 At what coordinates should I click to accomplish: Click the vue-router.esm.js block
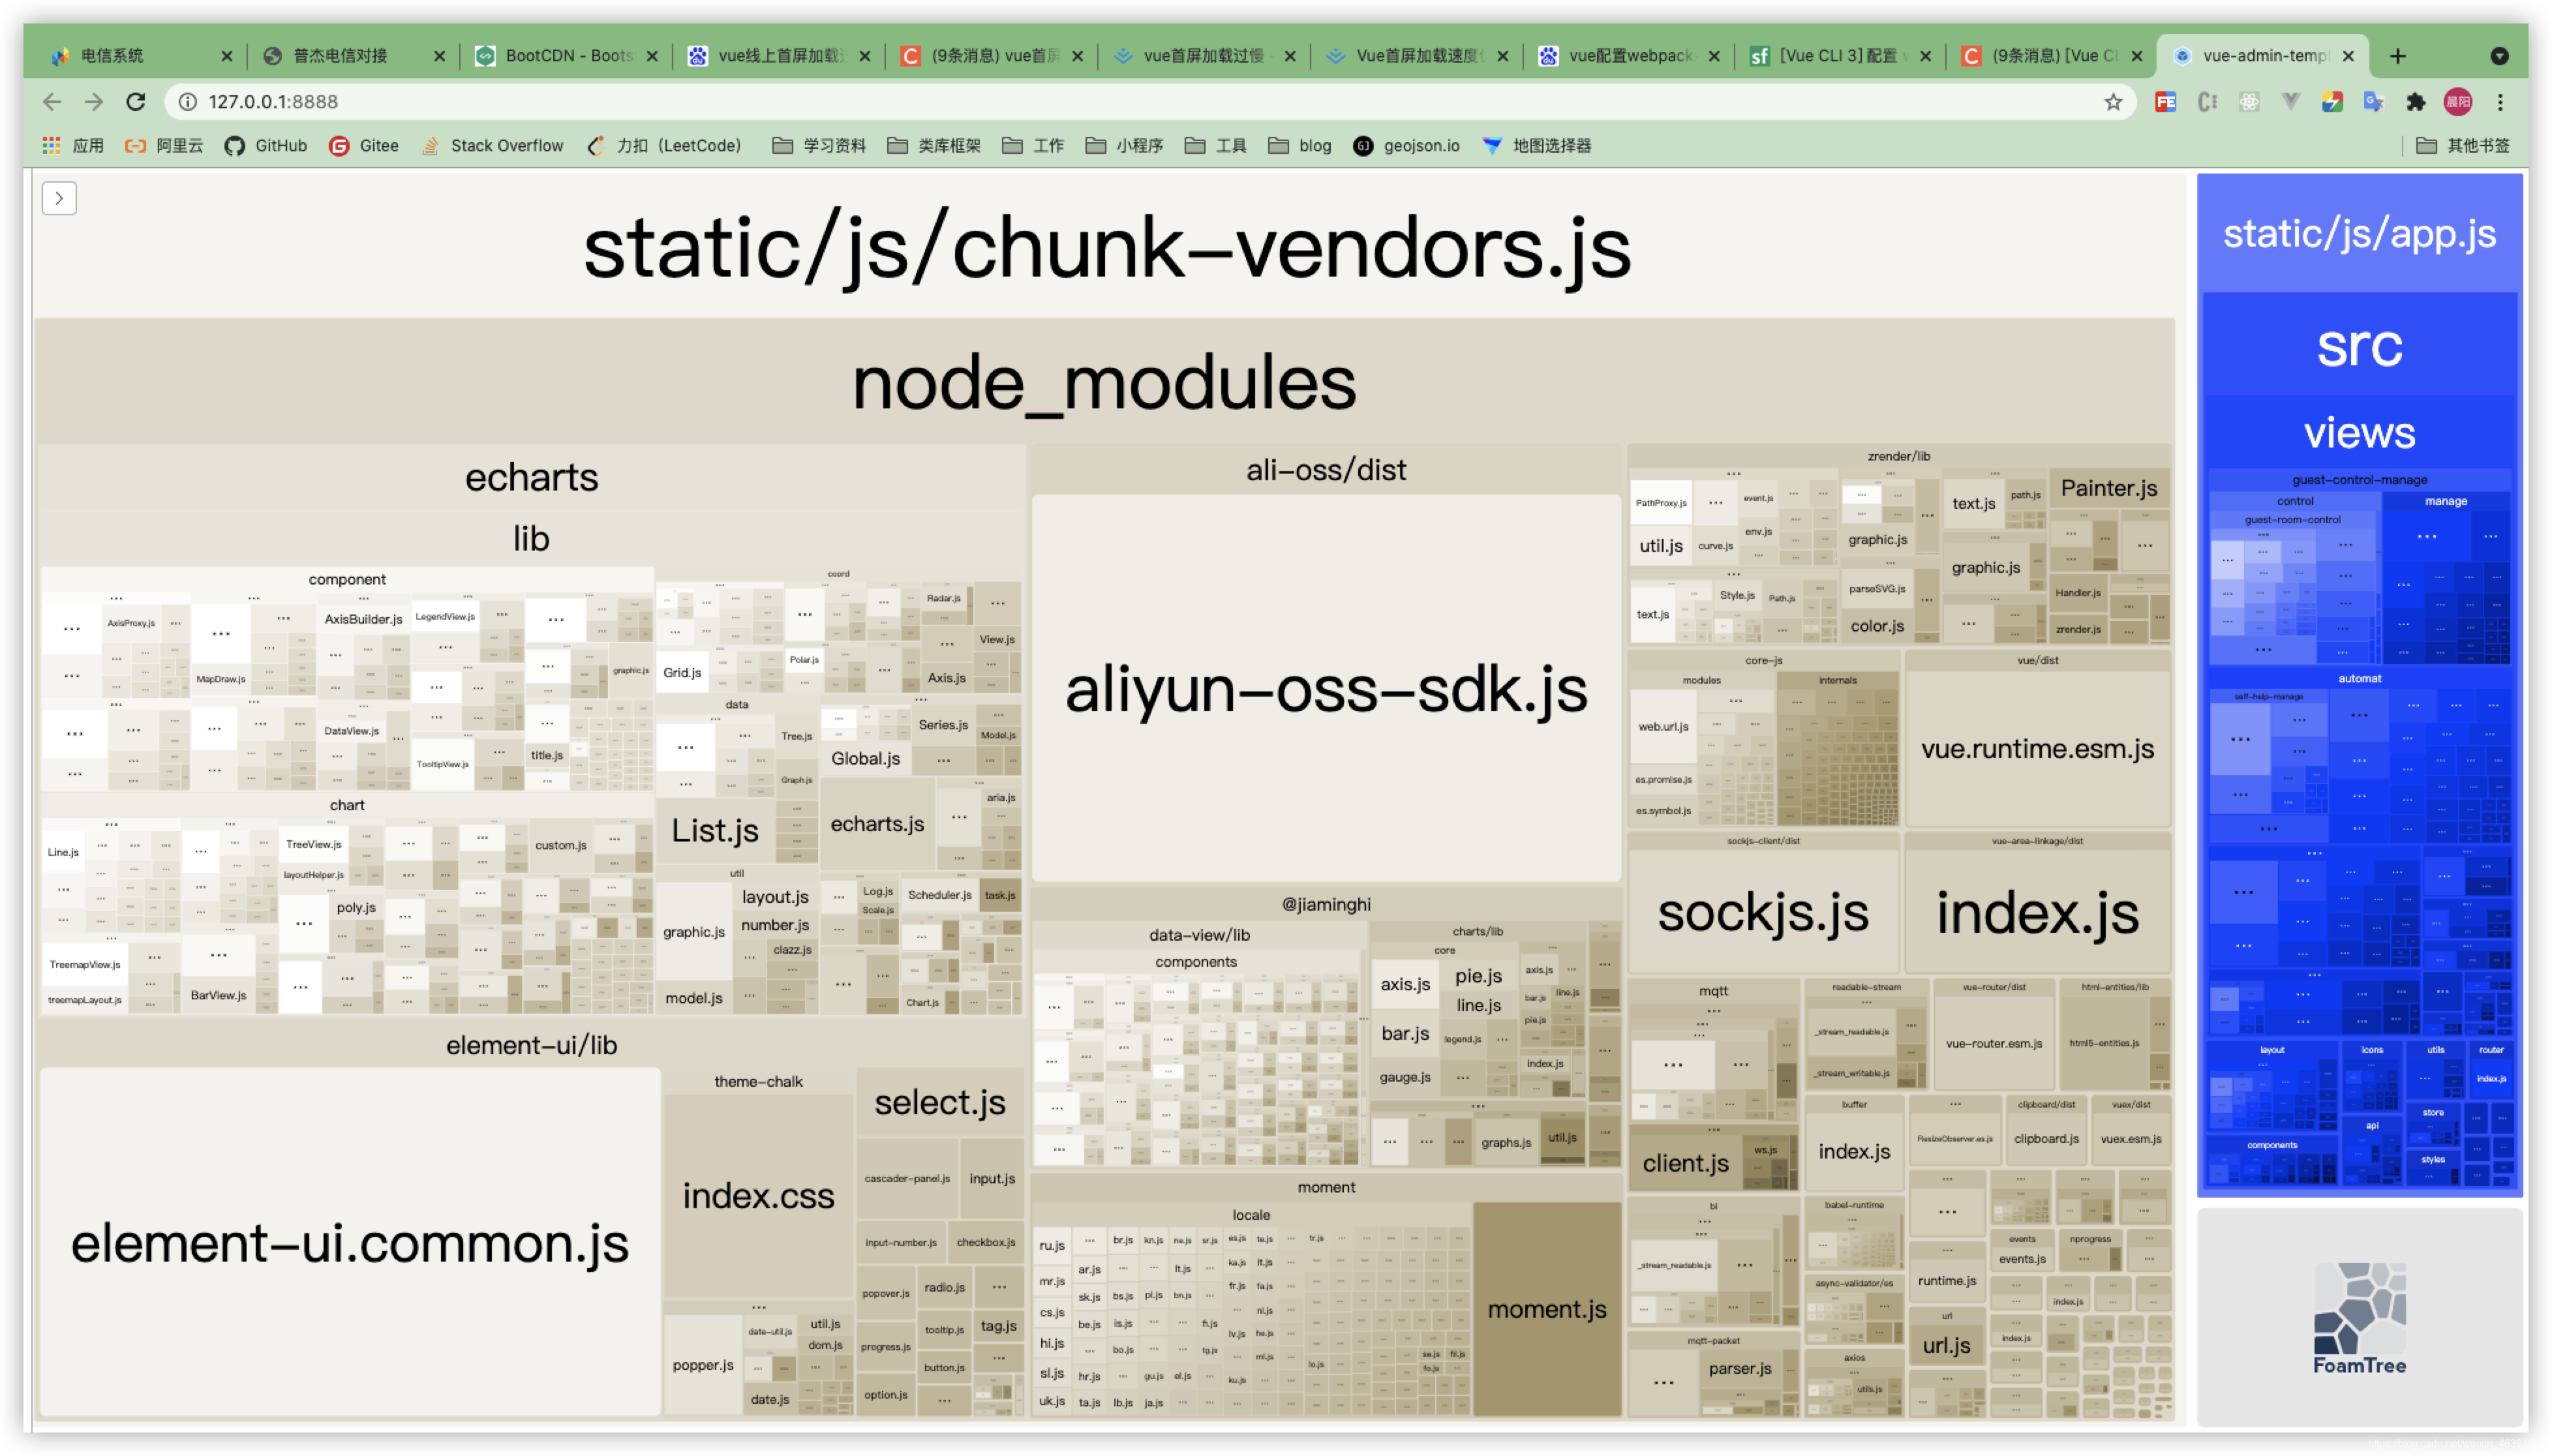[x=1994, y=1043]
